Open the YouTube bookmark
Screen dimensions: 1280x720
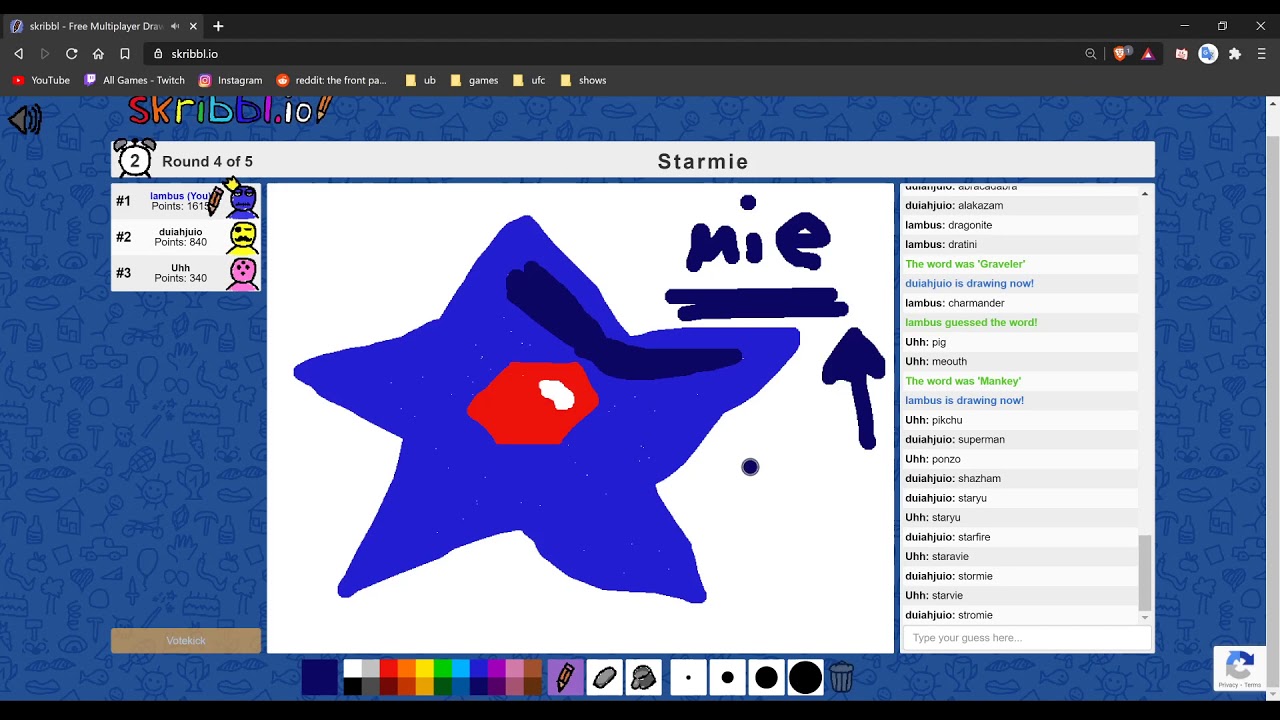(x=41, y=80)
